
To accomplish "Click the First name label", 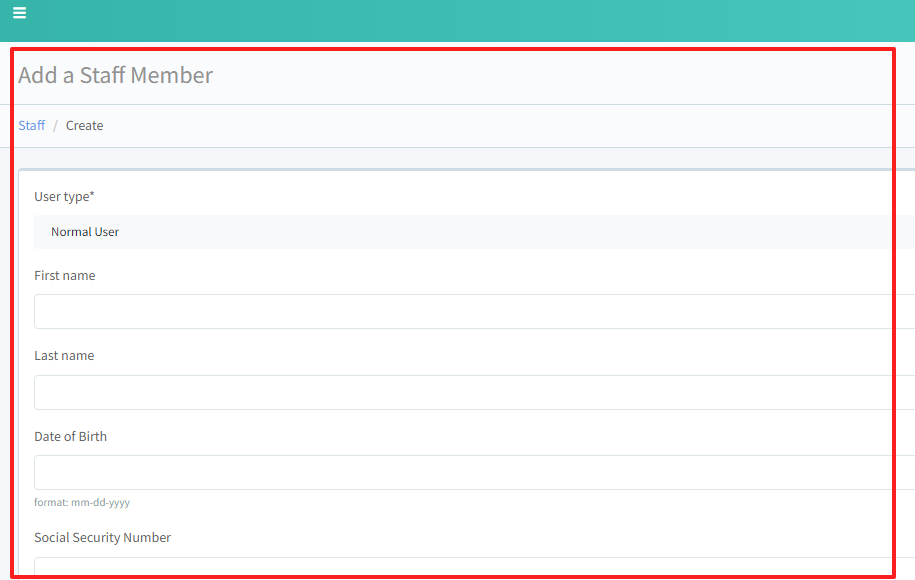I will pyautogui.click(x=65, y=276).
